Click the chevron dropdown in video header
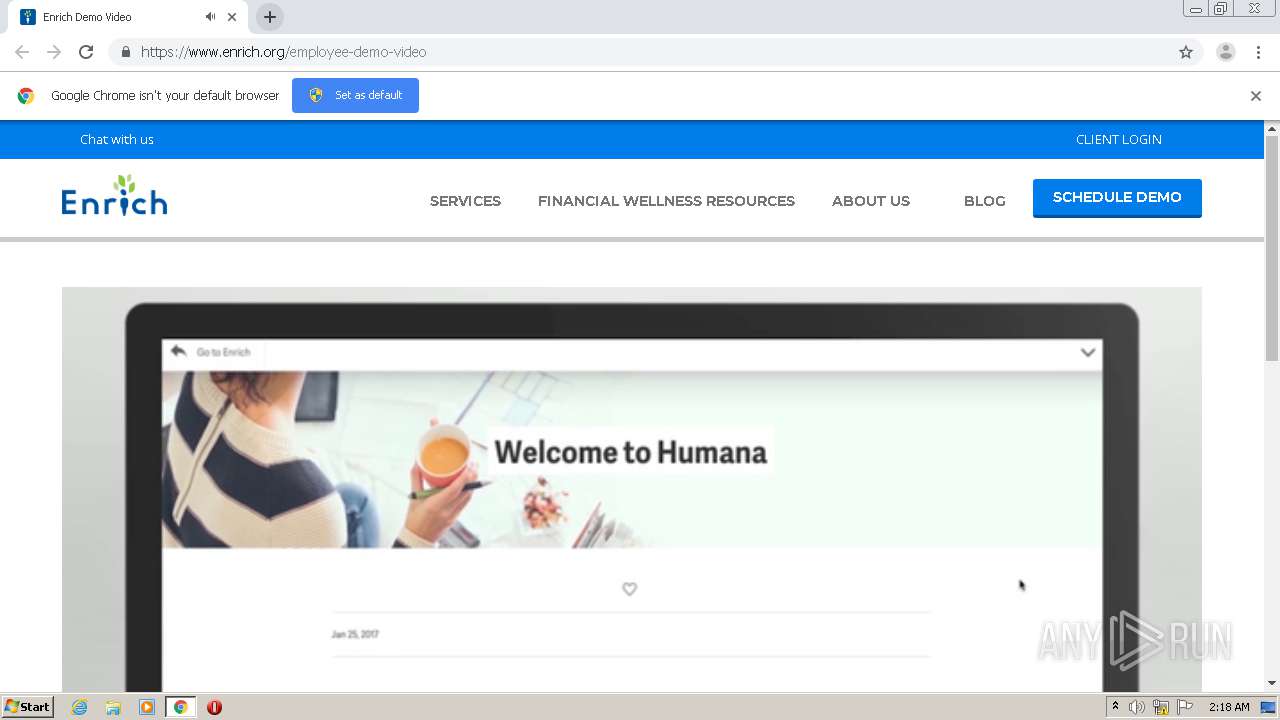The height and width of the screenshot is (720, 1280). click(1088, 352)
